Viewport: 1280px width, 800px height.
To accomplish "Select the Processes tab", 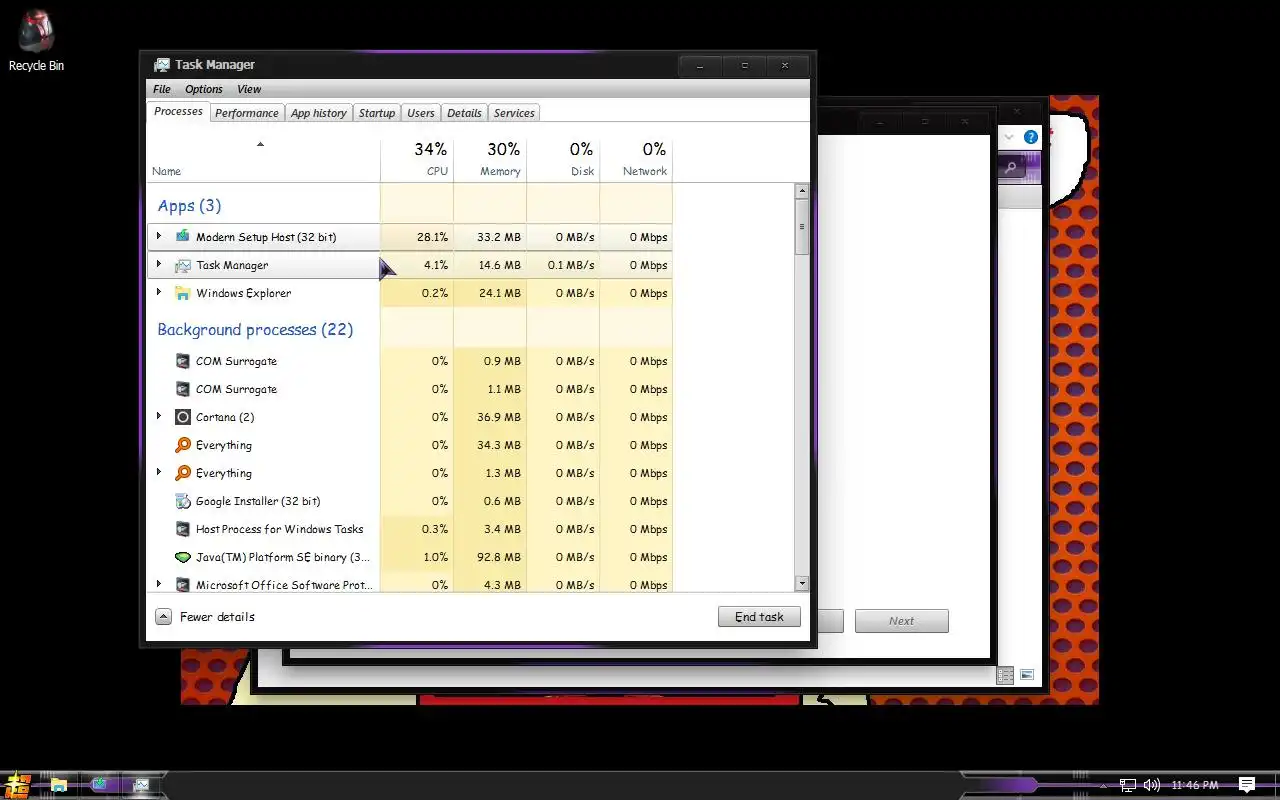I will click(178, 111).
